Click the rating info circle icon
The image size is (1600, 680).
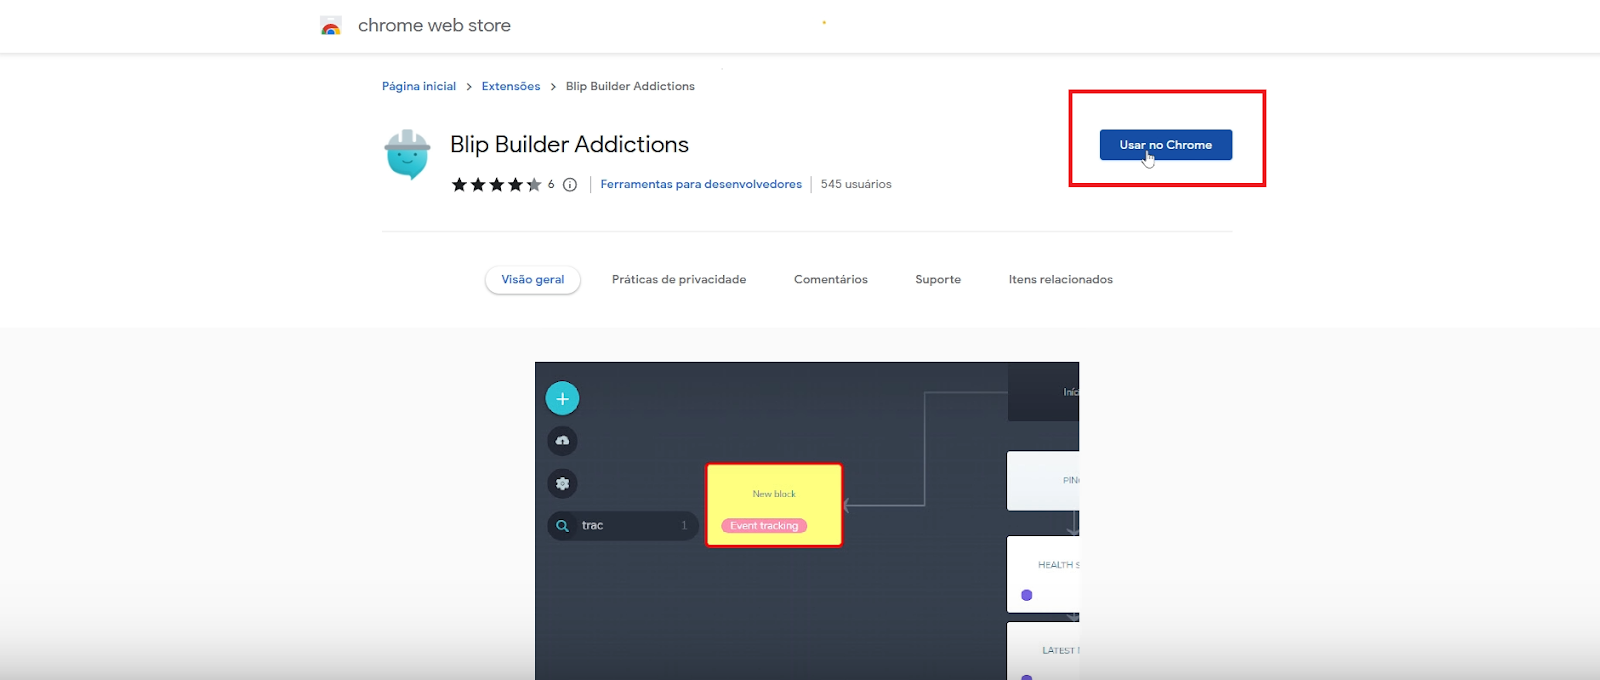coord(570,185)
